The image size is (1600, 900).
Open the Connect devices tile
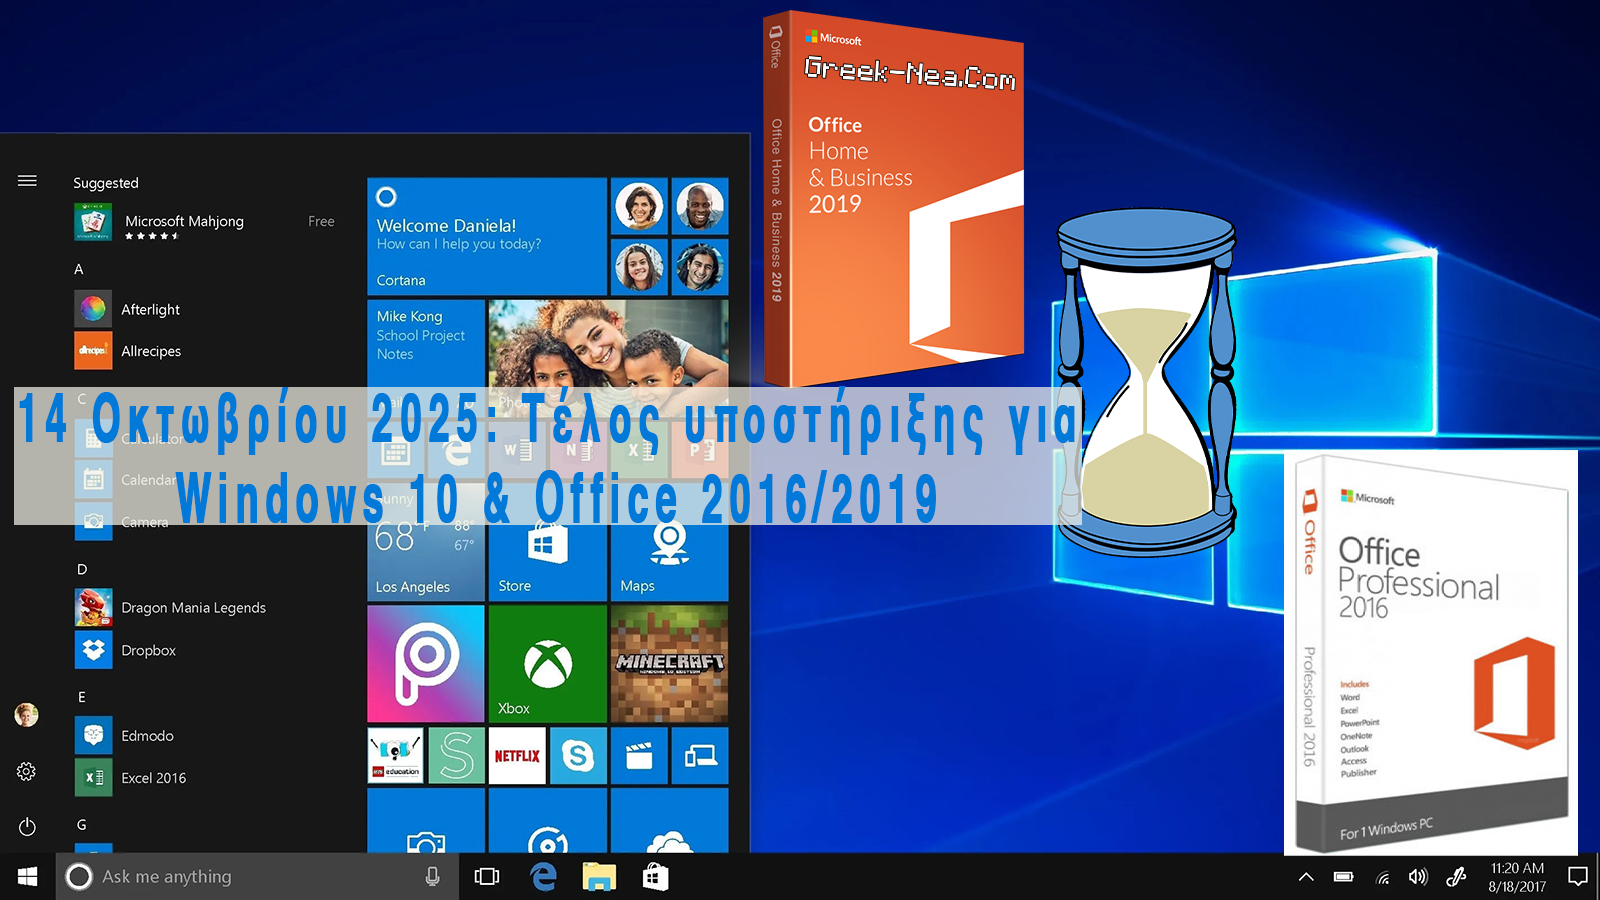700,755
